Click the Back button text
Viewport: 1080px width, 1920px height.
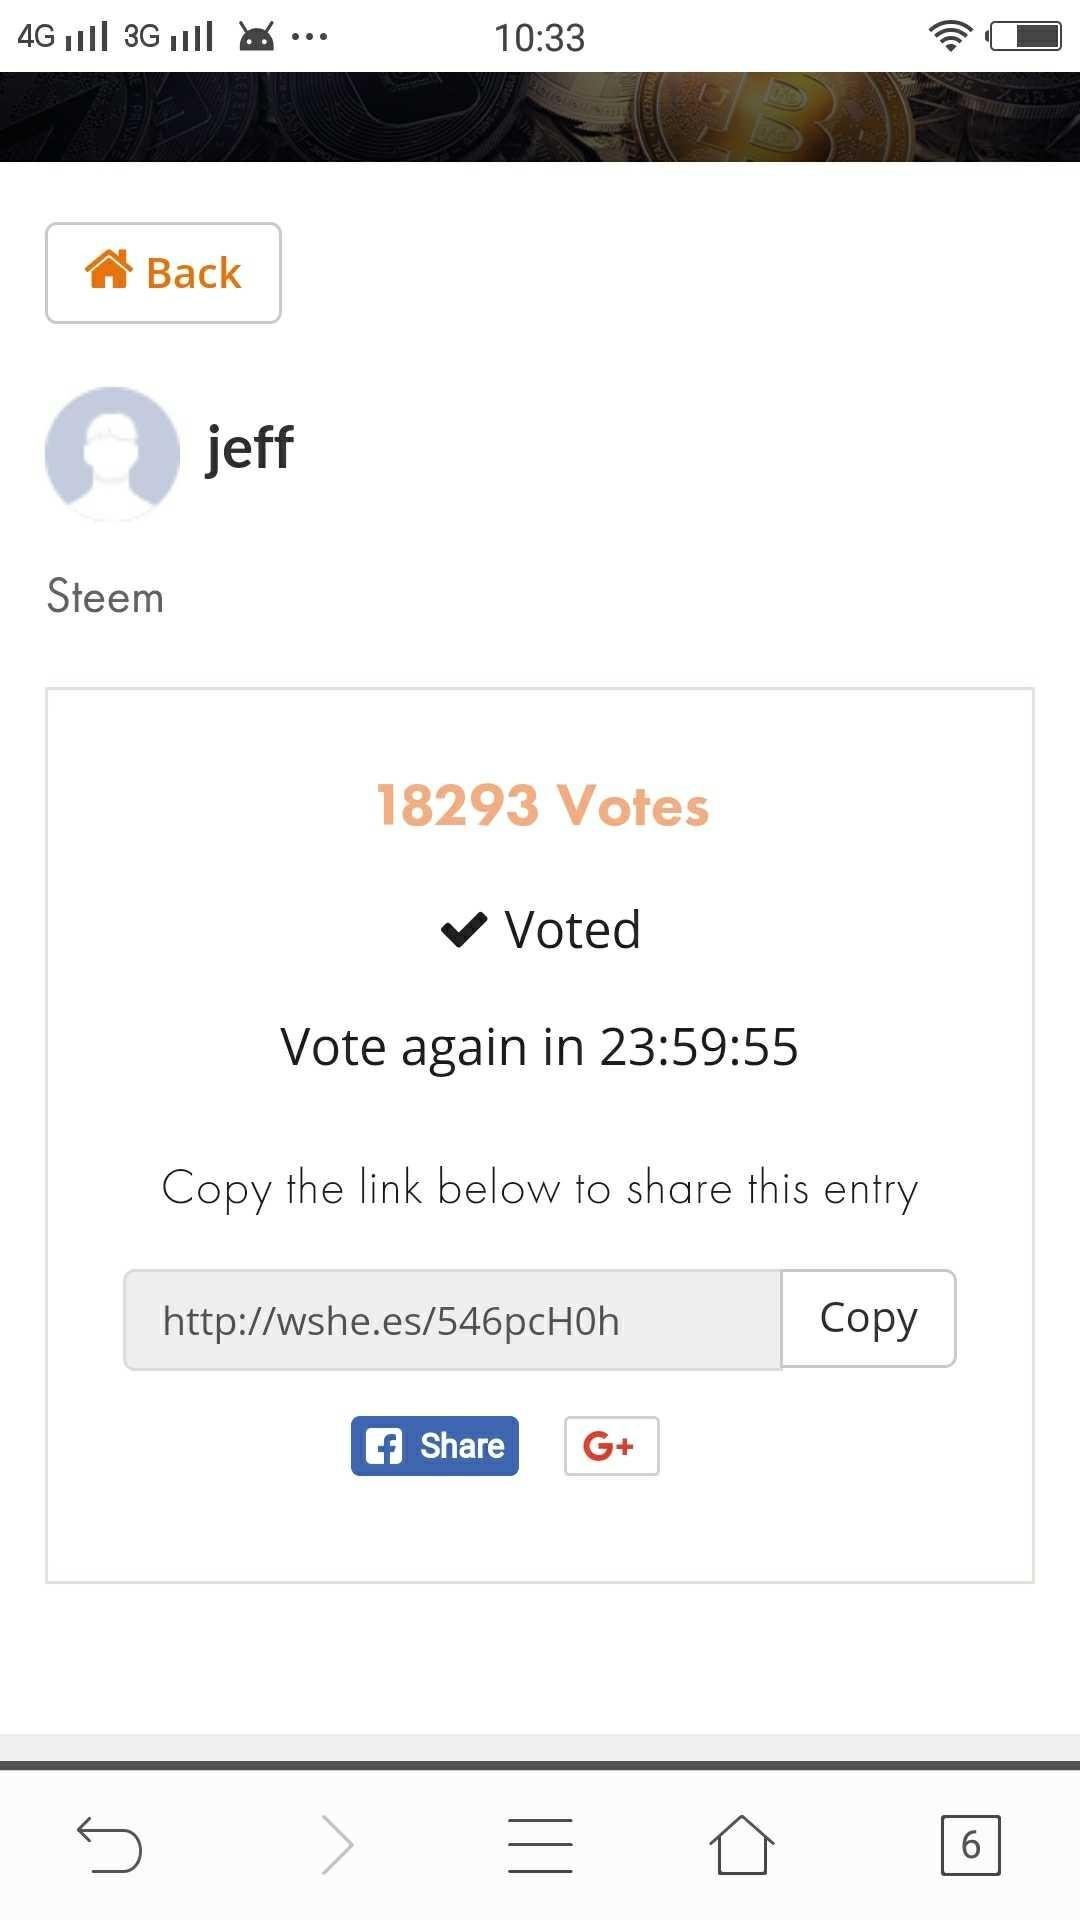194,273
